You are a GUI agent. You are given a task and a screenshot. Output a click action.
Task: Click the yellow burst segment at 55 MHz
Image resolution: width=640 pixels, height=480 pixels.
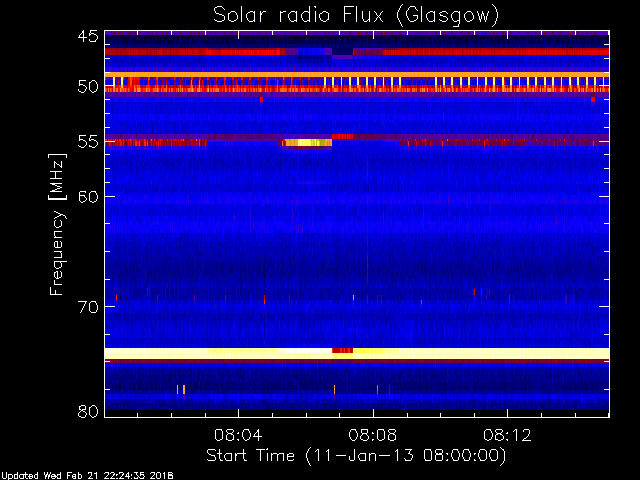tap(308, 142)
